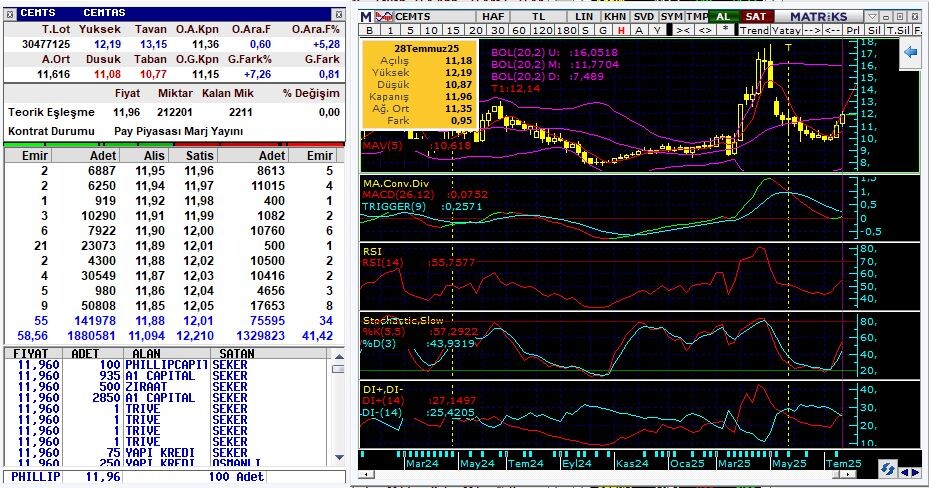Click the SVD button in chart header
This screenshot has width=929, height=488.
pyautogui.click(x=643, y=17)
